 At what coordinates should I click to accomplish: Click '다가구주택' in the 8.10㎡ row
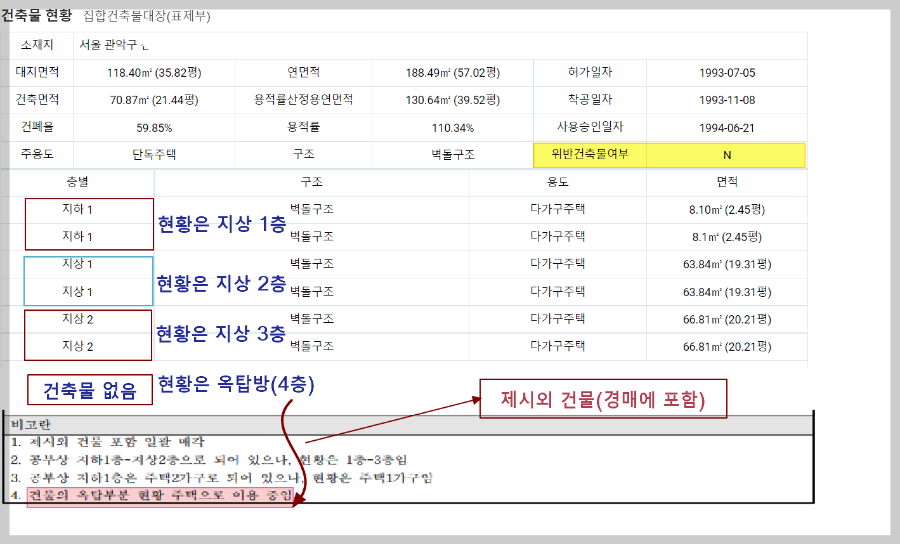pyautogui.click(x=557, y=209)
